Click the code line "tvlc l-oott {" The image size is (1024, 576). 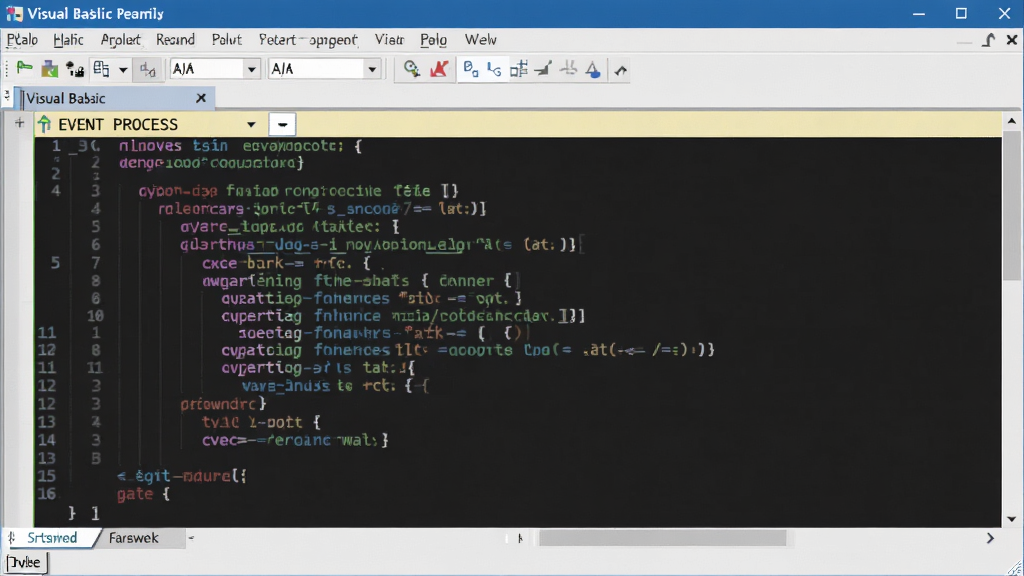click(261, 422)
